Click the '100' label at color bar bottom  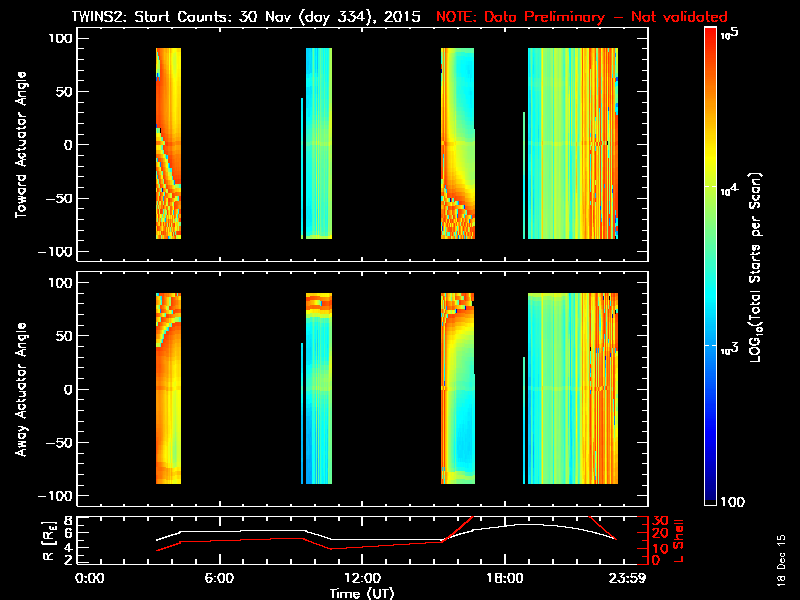pyautogui.click(x=733, y=502)
